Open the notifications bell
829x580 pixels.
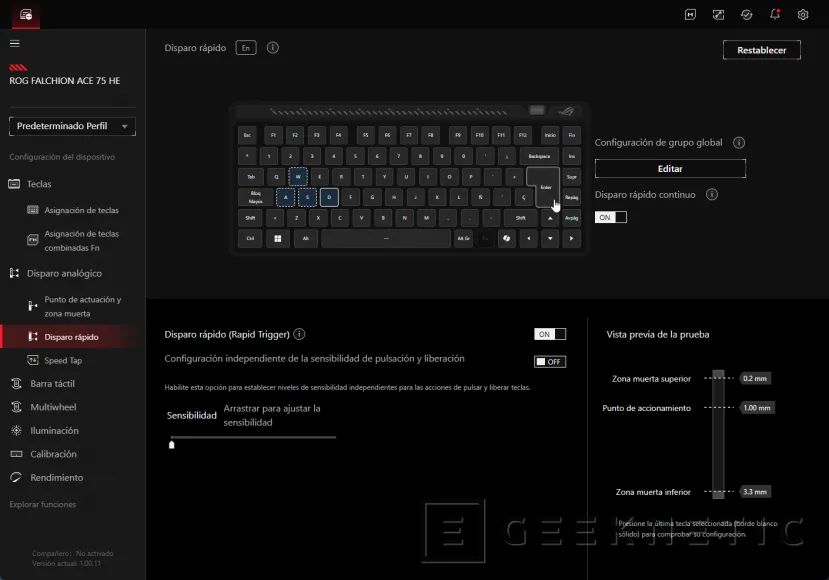click(x=775, y=15)
